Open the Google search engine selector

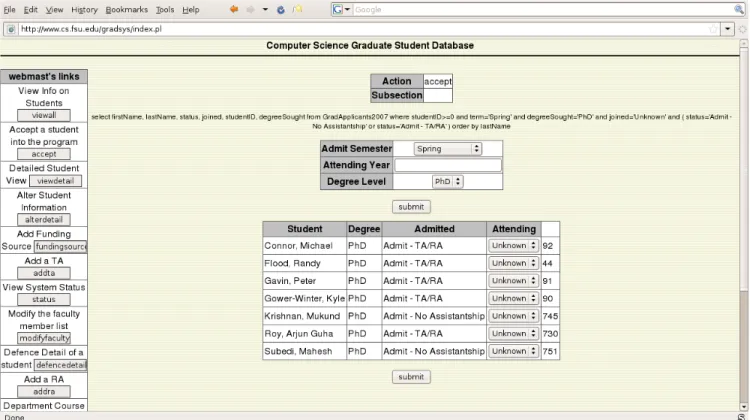click(342, 9)
